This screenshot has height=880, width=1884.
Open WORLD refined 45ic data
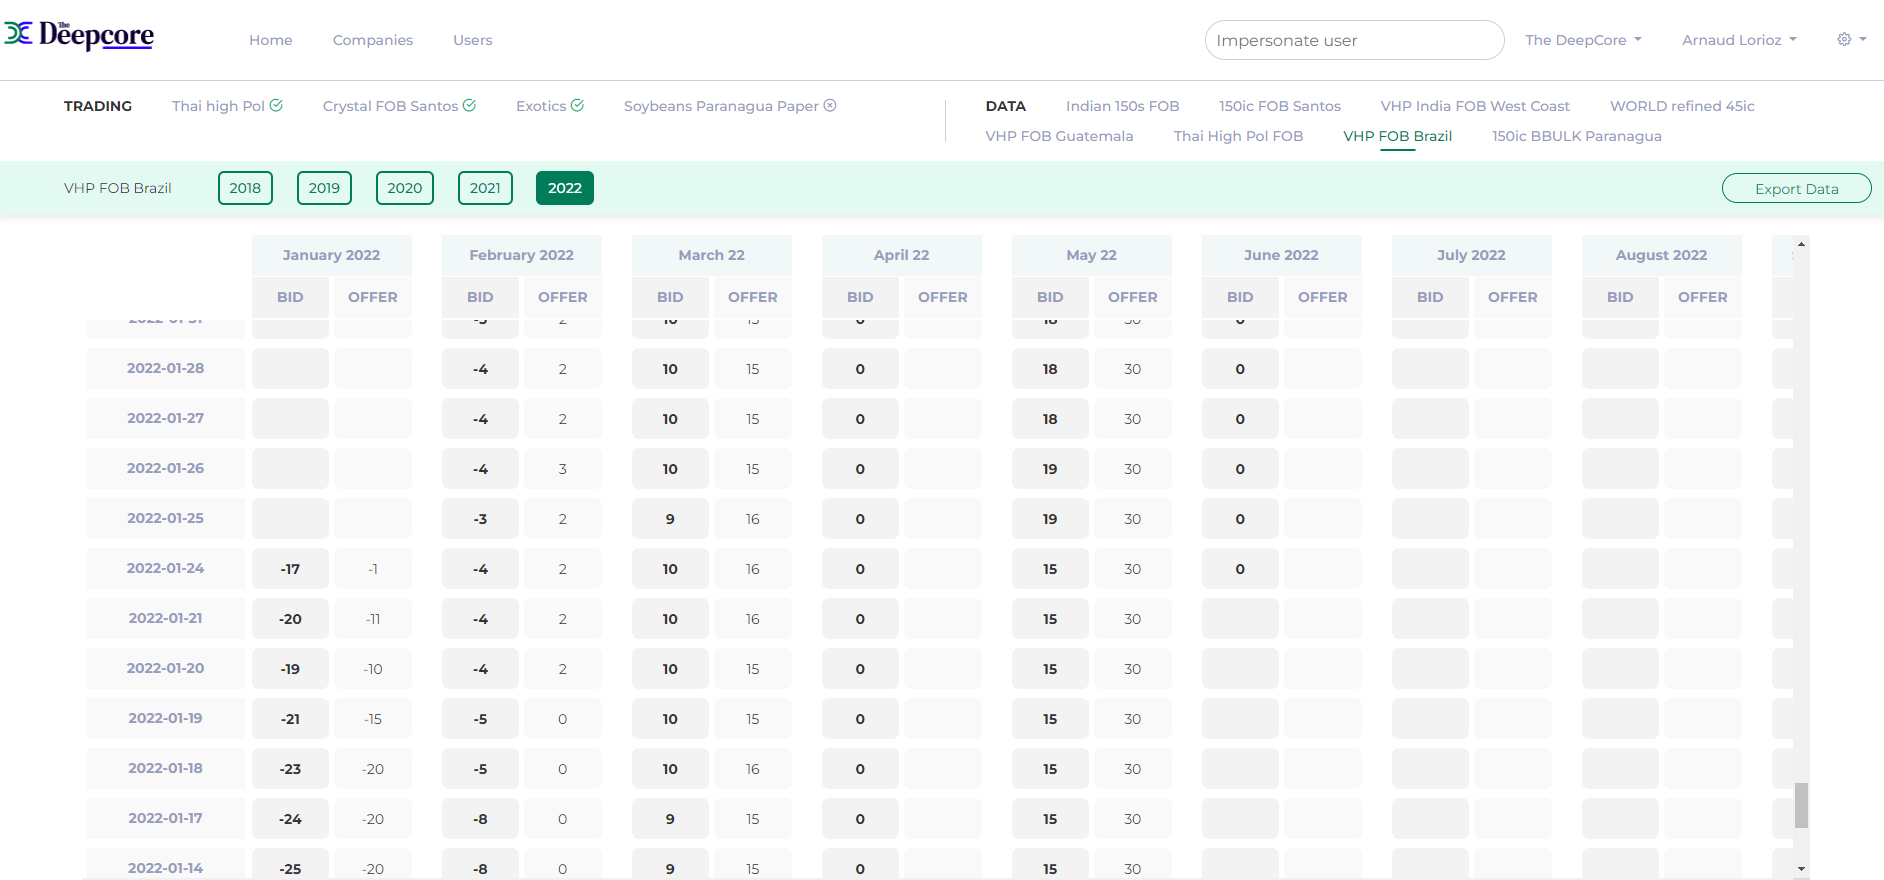pos(1682,106)
